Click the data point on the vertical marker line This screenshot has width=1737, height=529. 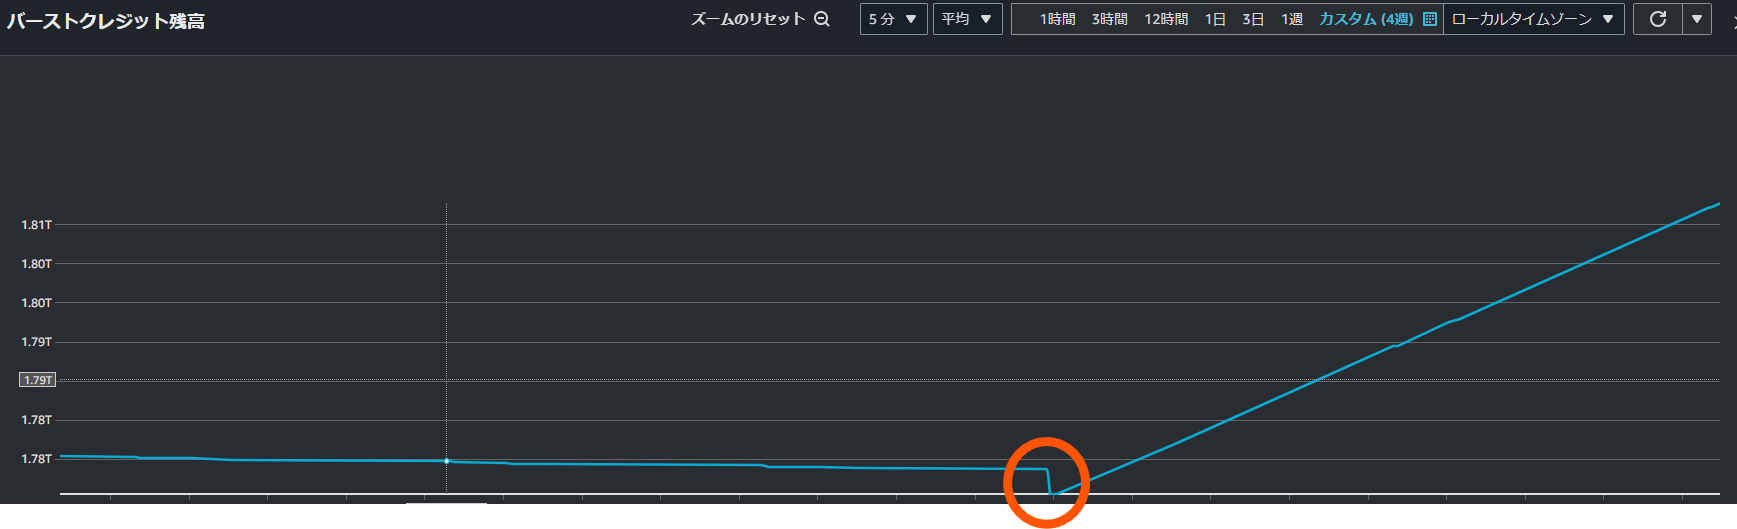tap(447, 461)
